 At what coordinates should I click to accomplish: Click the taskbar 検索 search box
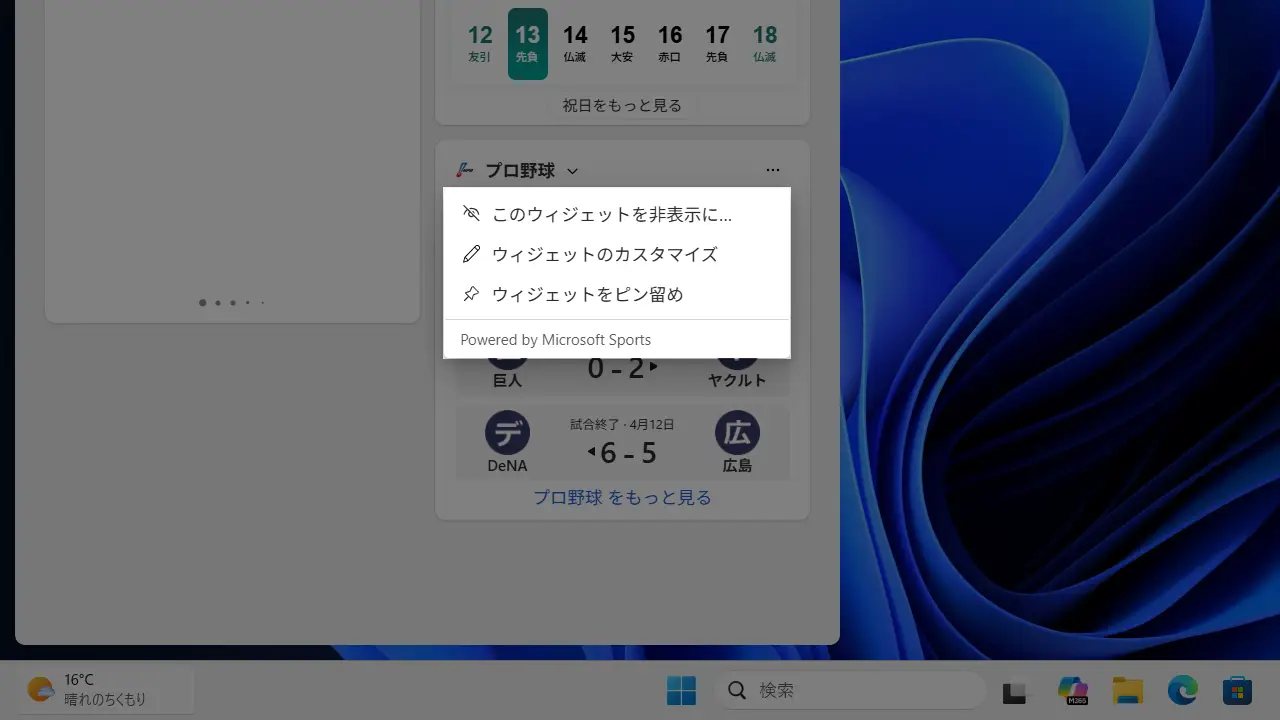[850, 690]
